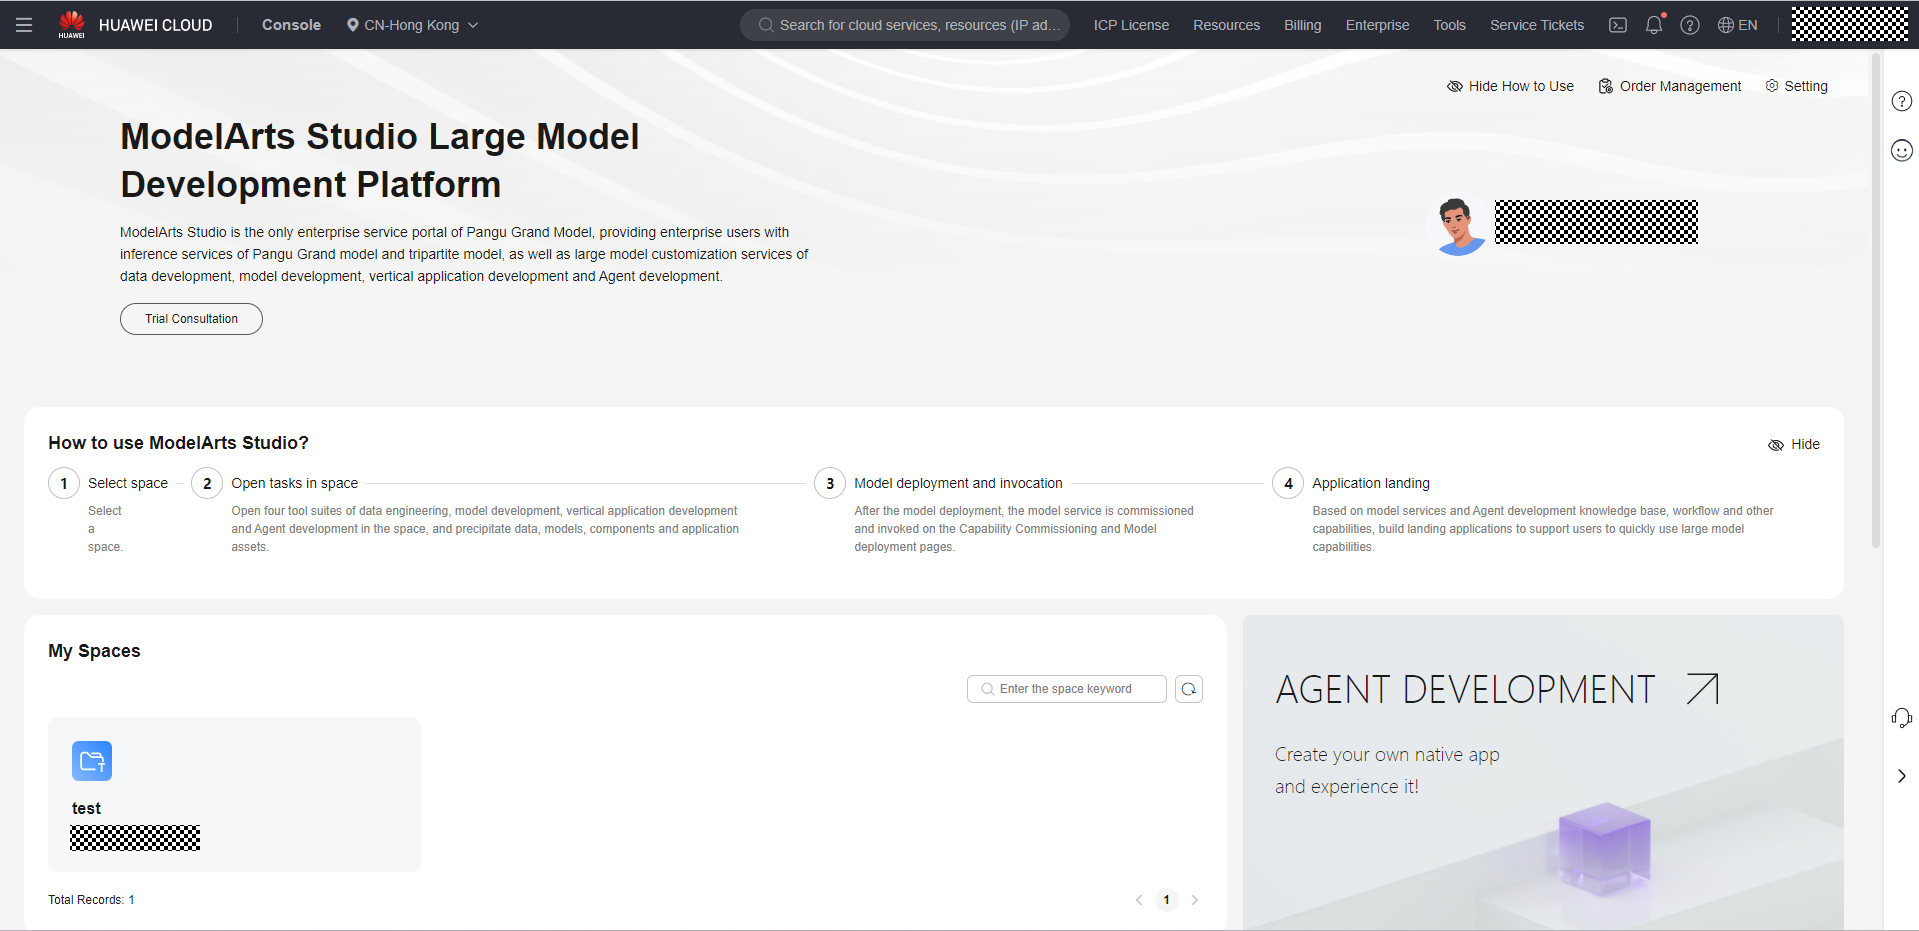Open the notifications bell
This screenshot has width=1919, height=931.
(1653, 25)
